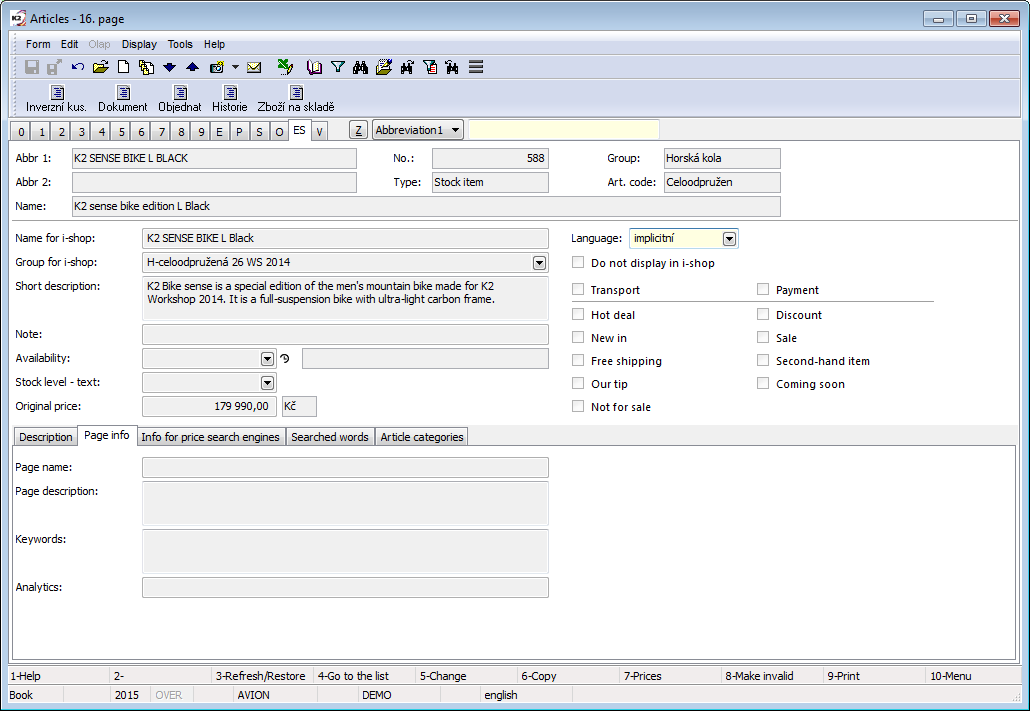Image resolution: width=1030 pixels, height=711 pixels.
Task: Open the Group for i-shop dropdown
Action: coord(539,263)
